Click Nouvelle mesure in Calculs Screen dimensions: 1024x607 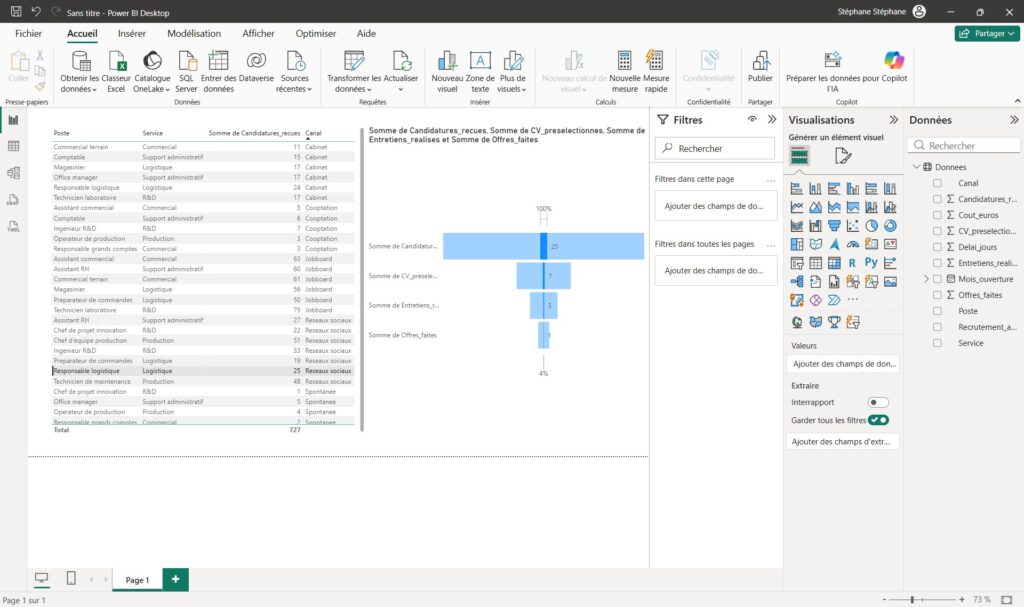click(x=624, y=72)
